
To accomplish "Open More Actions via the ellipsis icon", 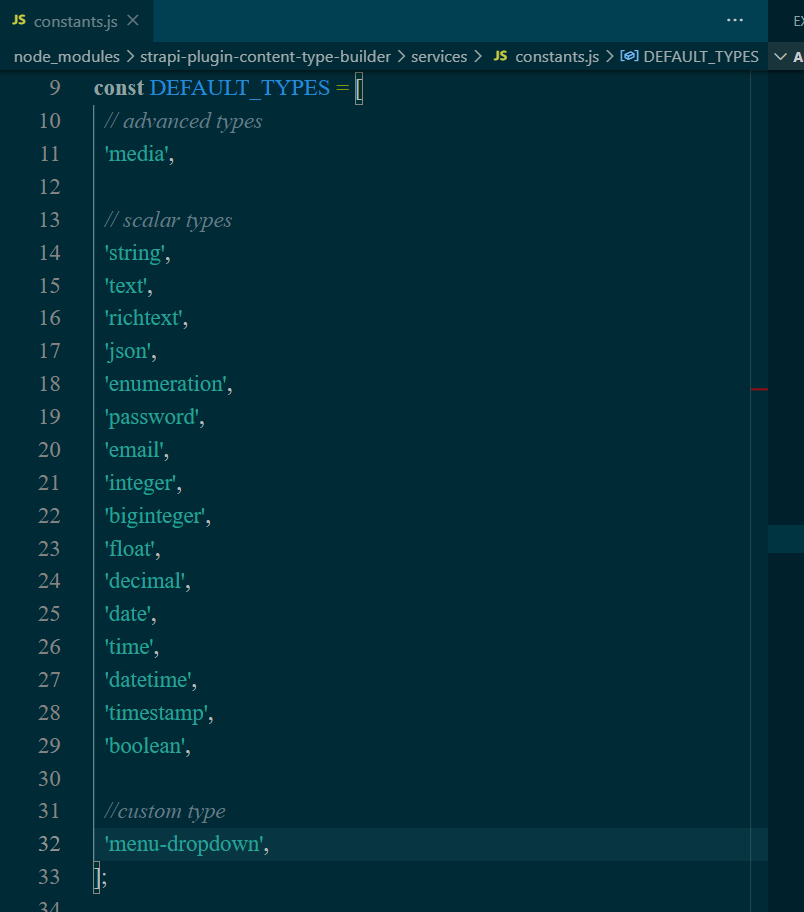I will [735, 20].
